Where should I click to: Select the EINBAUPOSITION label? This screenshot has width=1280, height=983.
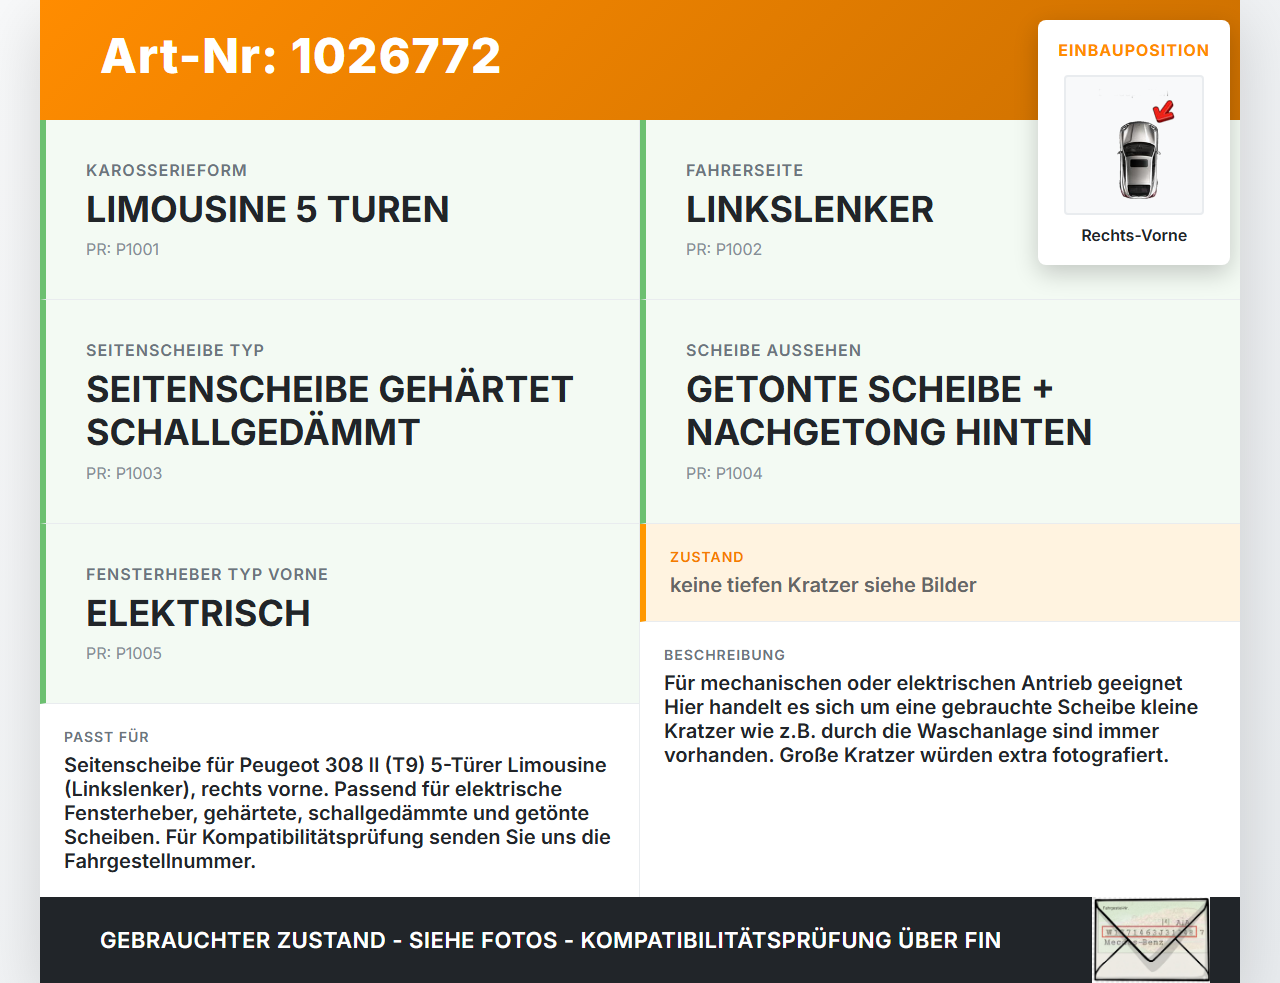pyautogui.click(x=1134, y=50)
